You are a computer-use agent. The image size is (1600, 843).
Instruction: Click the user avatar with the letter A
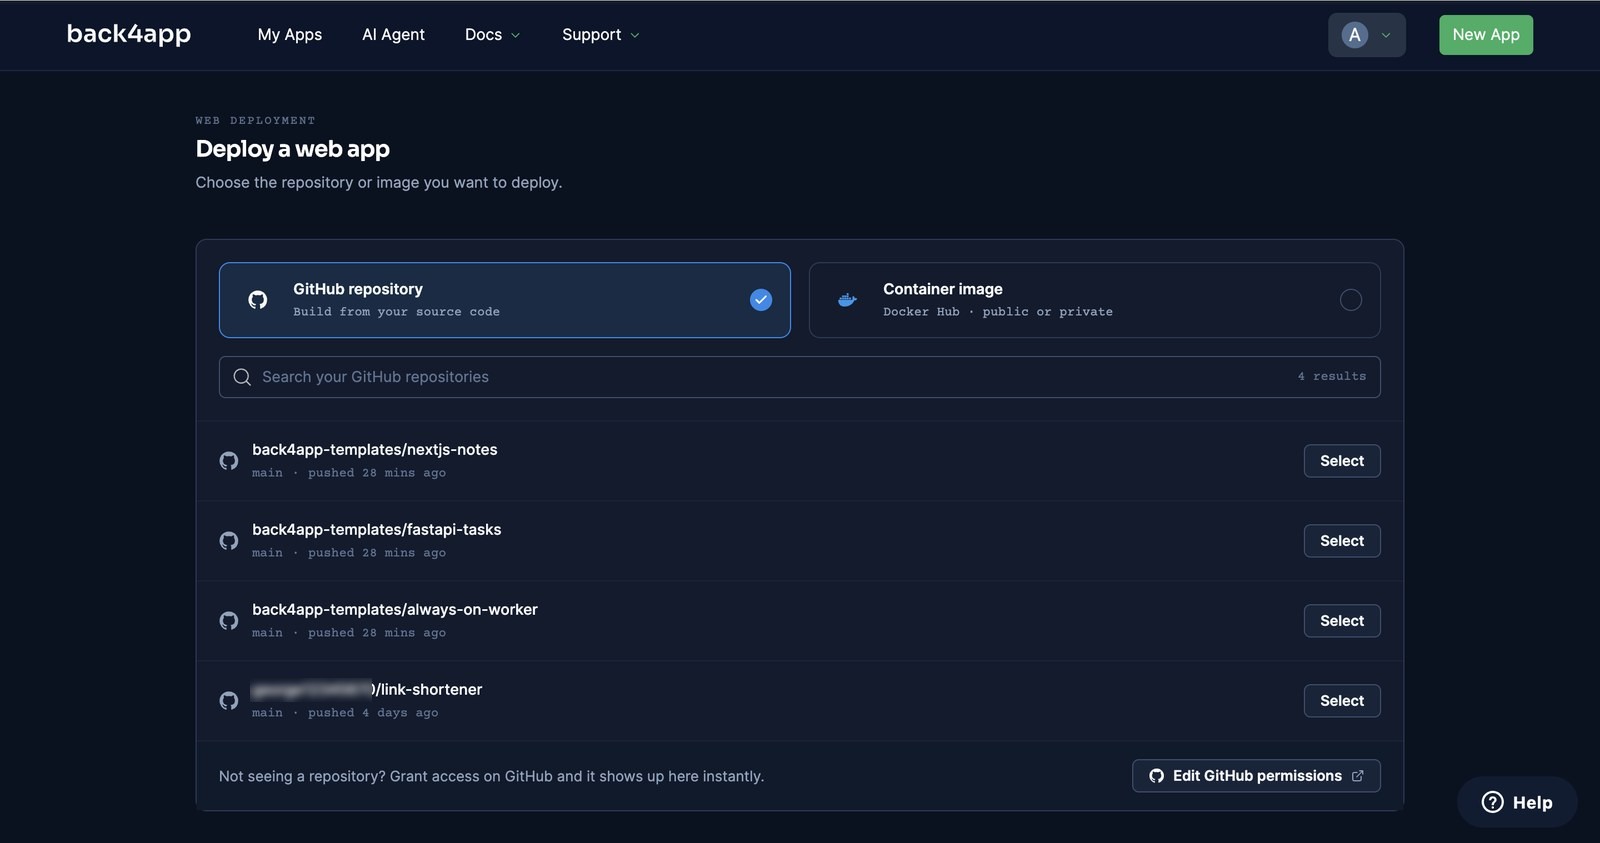click(x=1355, y=35)
